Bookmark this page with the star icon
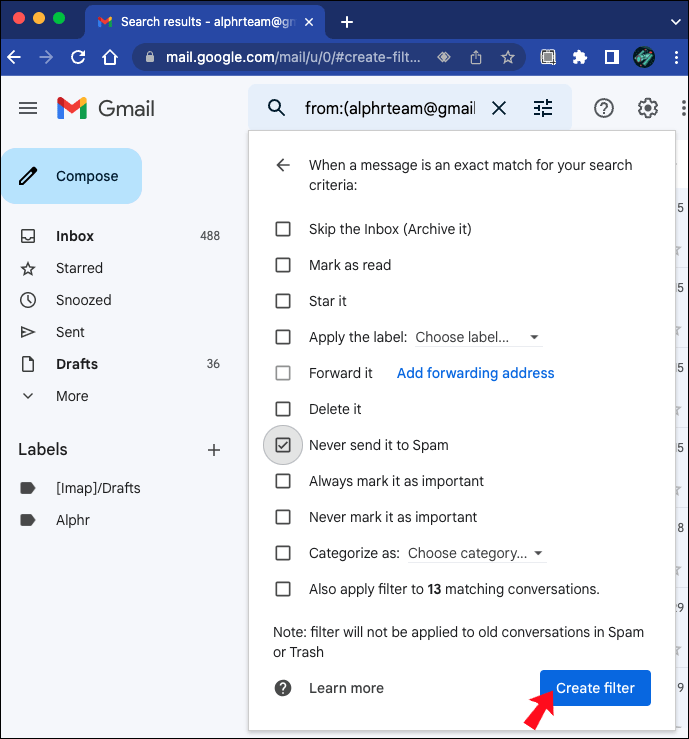Image resolution: width=689 pixels, height=739 pixels. click(508, 57)
